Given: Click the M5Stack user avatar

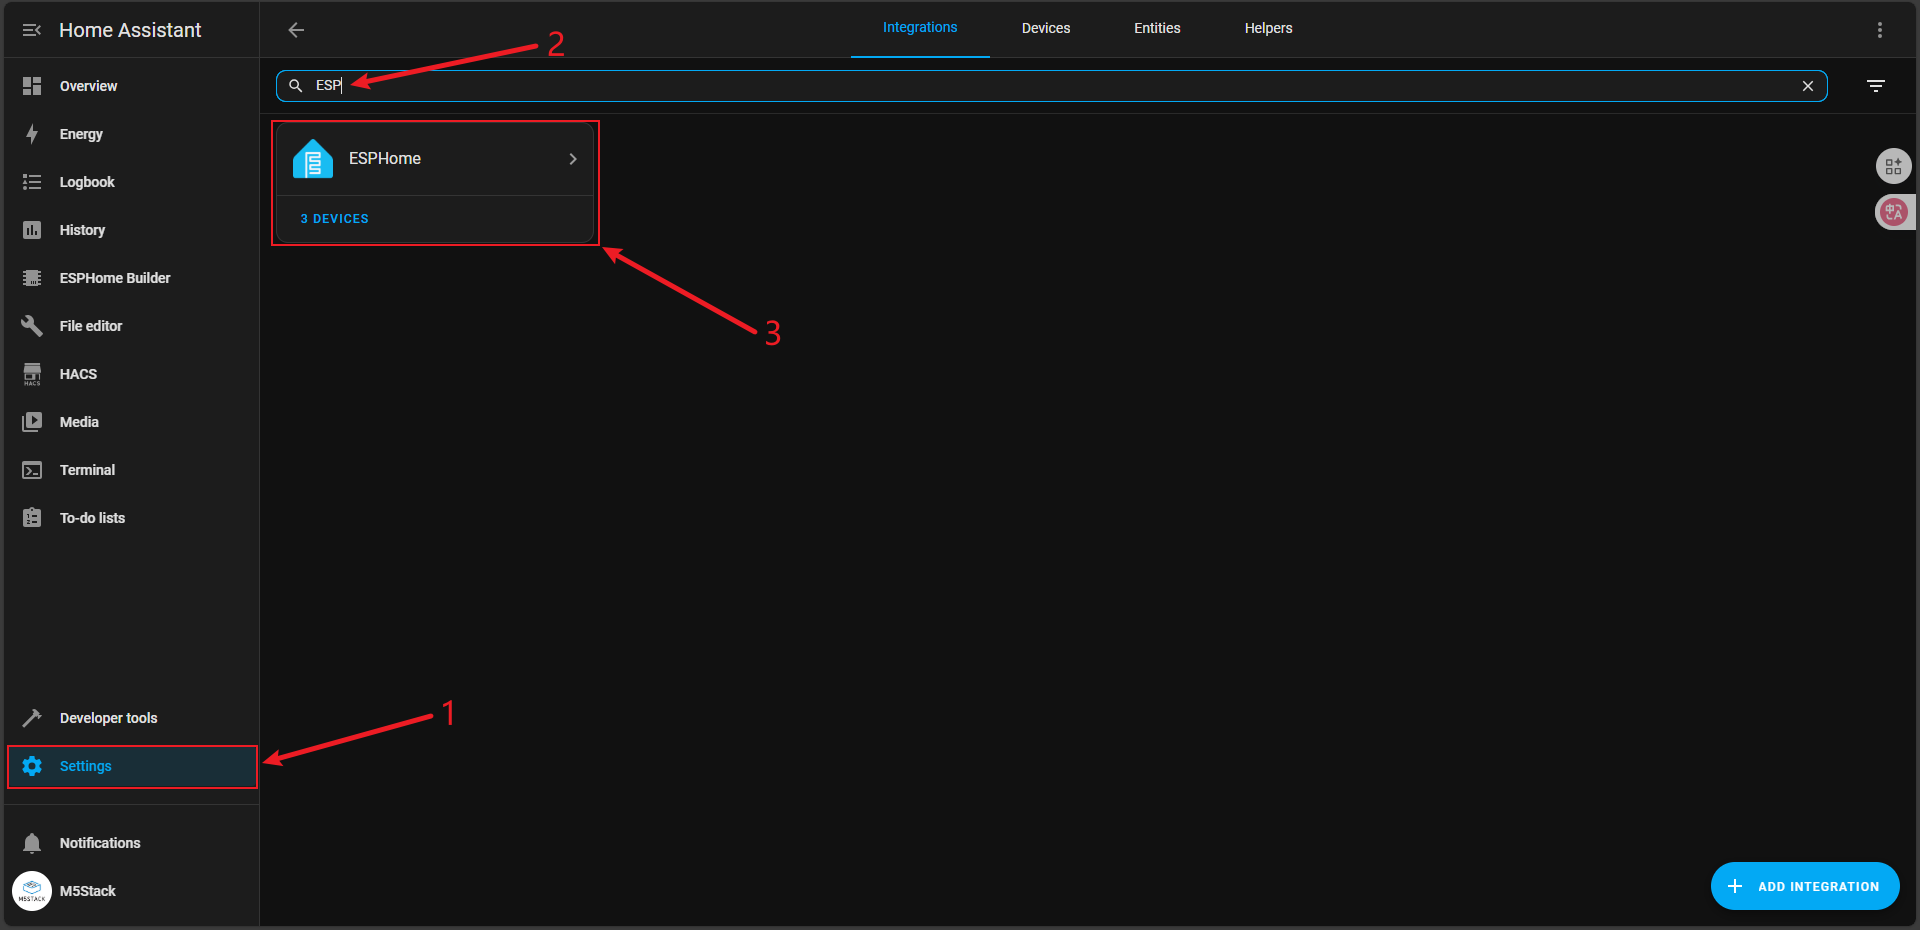Looking at the screenshot, I should [32, 891].
